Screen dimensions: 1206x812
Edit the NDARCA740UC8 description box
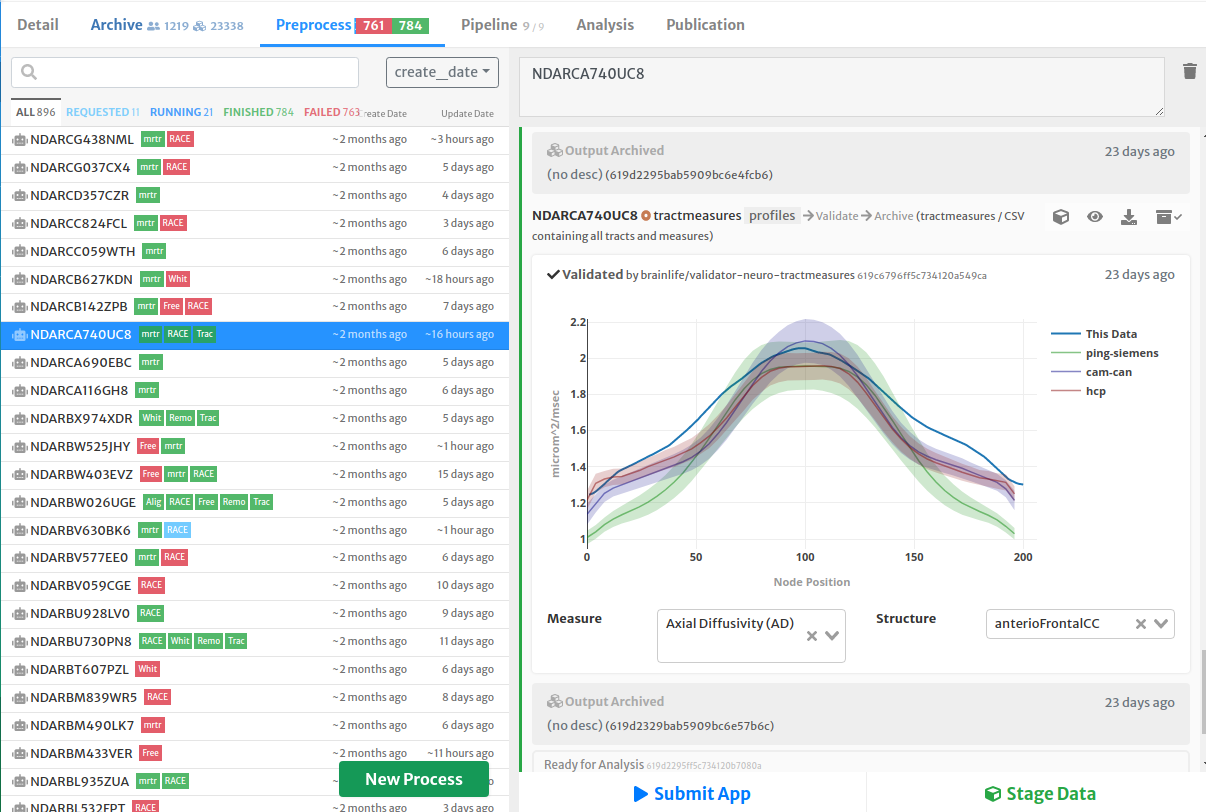pyautogui.click(x=841, y=86)
